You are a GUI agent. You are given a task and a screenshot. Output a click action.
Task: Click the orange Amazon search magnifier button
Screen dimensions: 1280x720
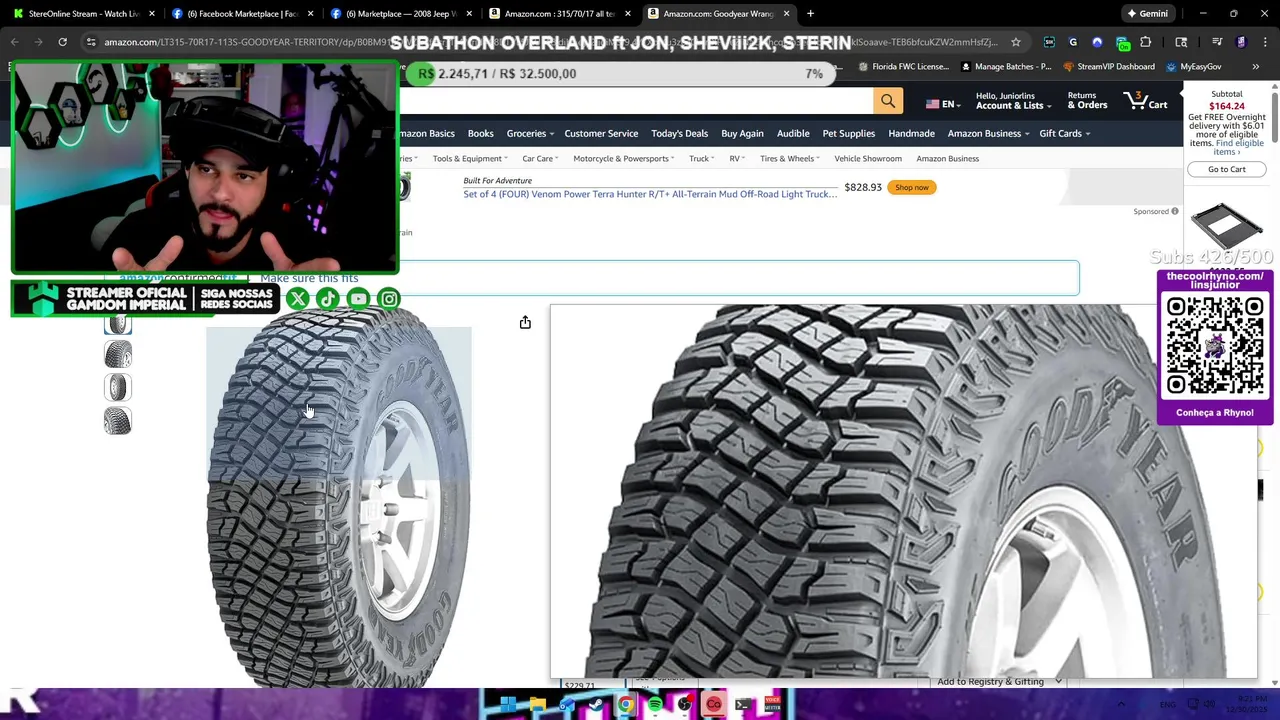tap(888, 101)
